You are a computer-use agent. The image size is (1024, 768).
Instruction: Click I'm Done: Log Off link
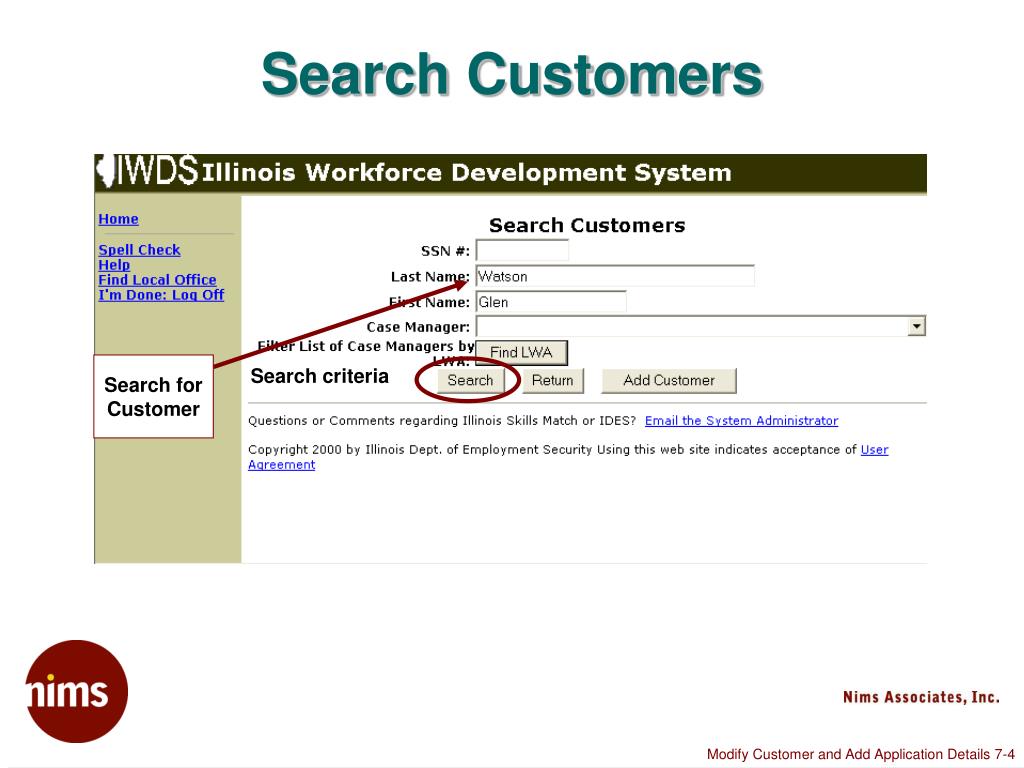coord(161,295)
